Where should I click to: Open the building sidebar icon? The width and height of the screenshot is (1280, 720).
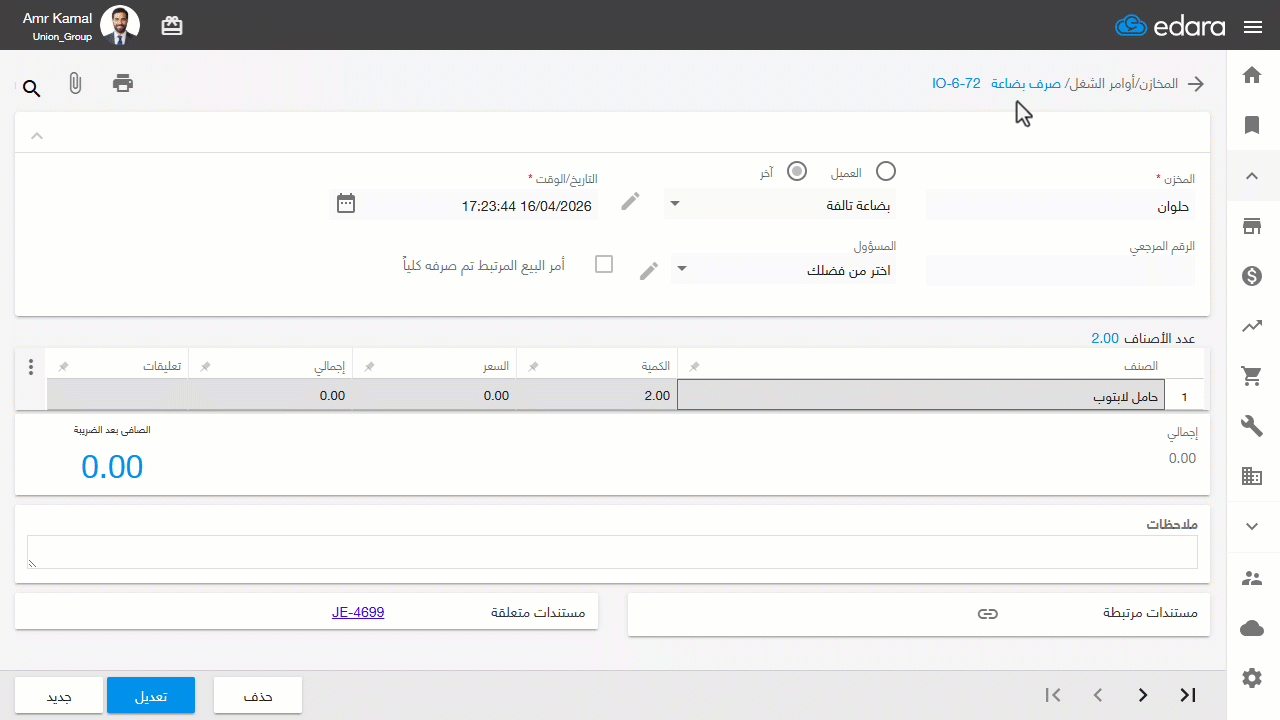tap(1252, 476)
